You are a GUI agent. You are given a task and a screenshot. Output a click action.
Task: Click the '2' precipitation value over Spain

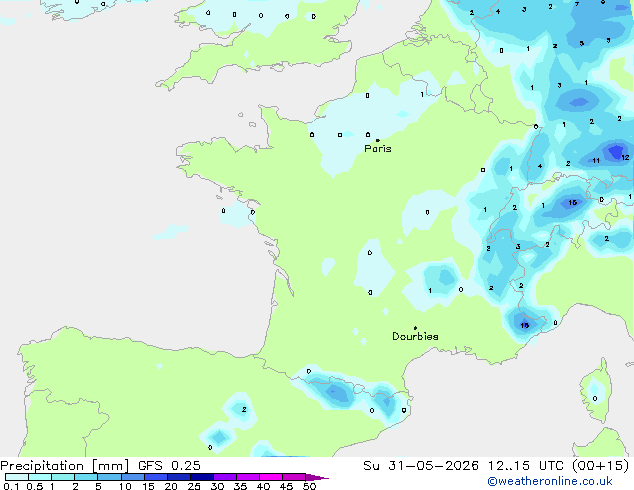(x=244, y=410)
